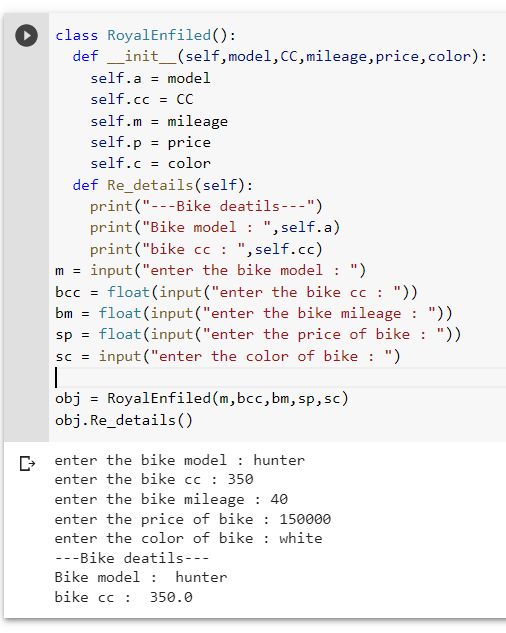Place cursor on class RoyalEnfiled line

click(x=145, y=36)
